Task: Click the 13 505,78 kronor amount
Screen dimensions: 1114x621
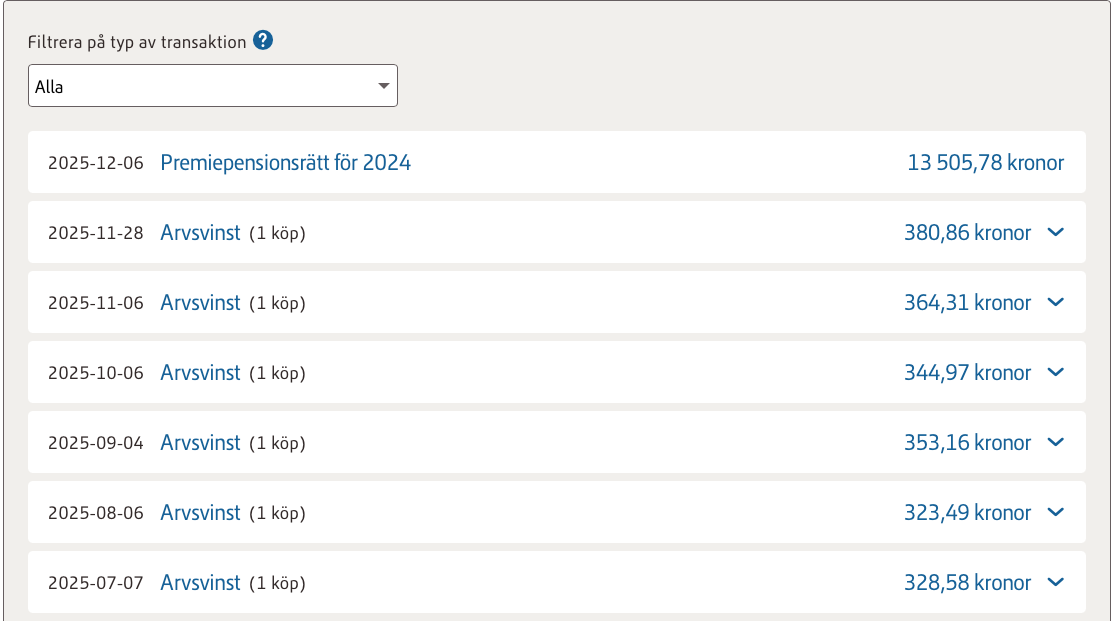Action: tap(985, 163)
